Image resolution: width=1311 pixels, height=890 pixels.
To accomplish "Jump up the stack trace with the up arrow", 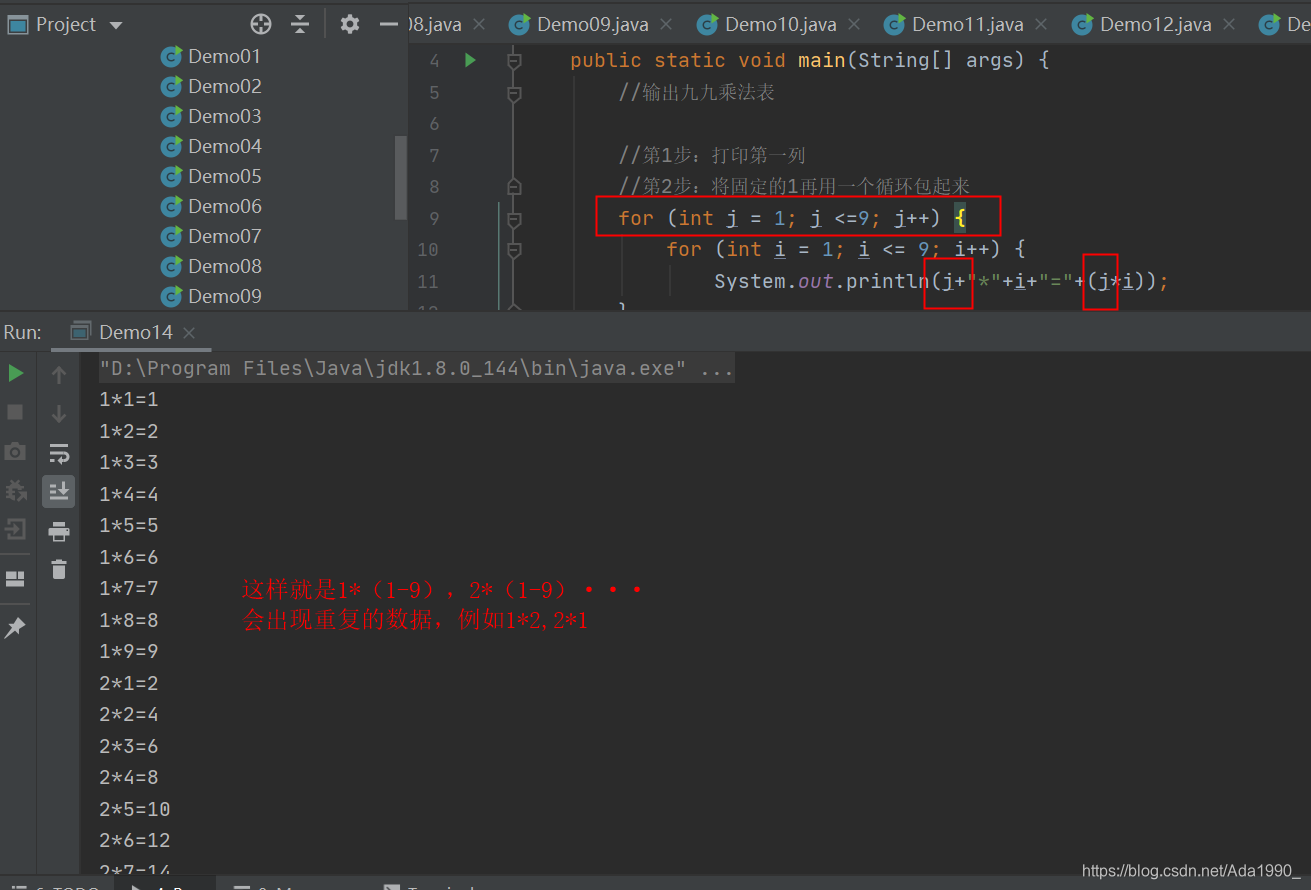I will (59, 375).
